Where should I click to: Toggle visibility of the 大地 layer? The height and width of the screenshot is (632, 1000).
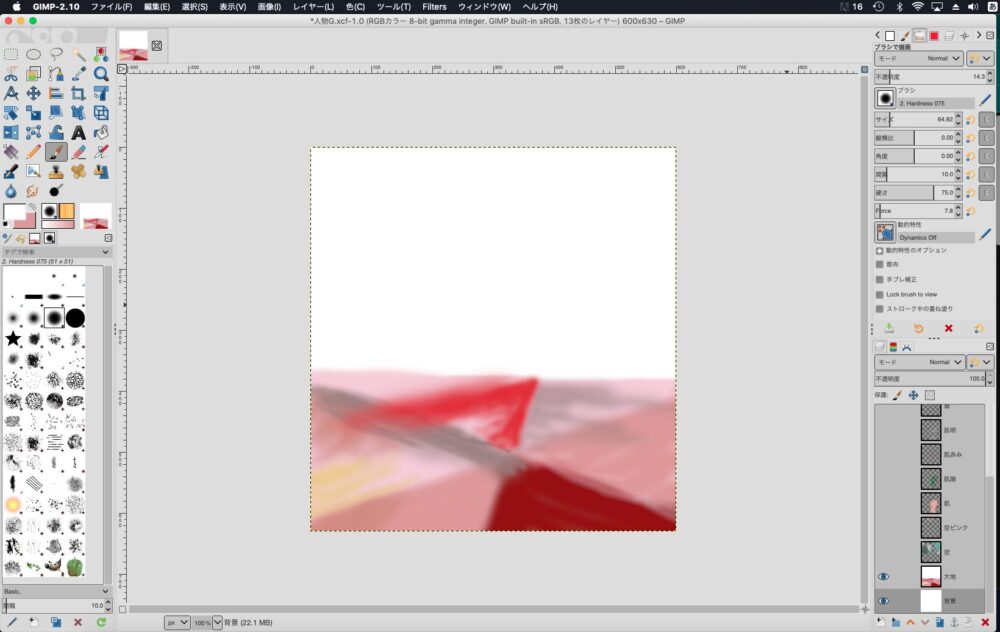[x=883, y=576]
